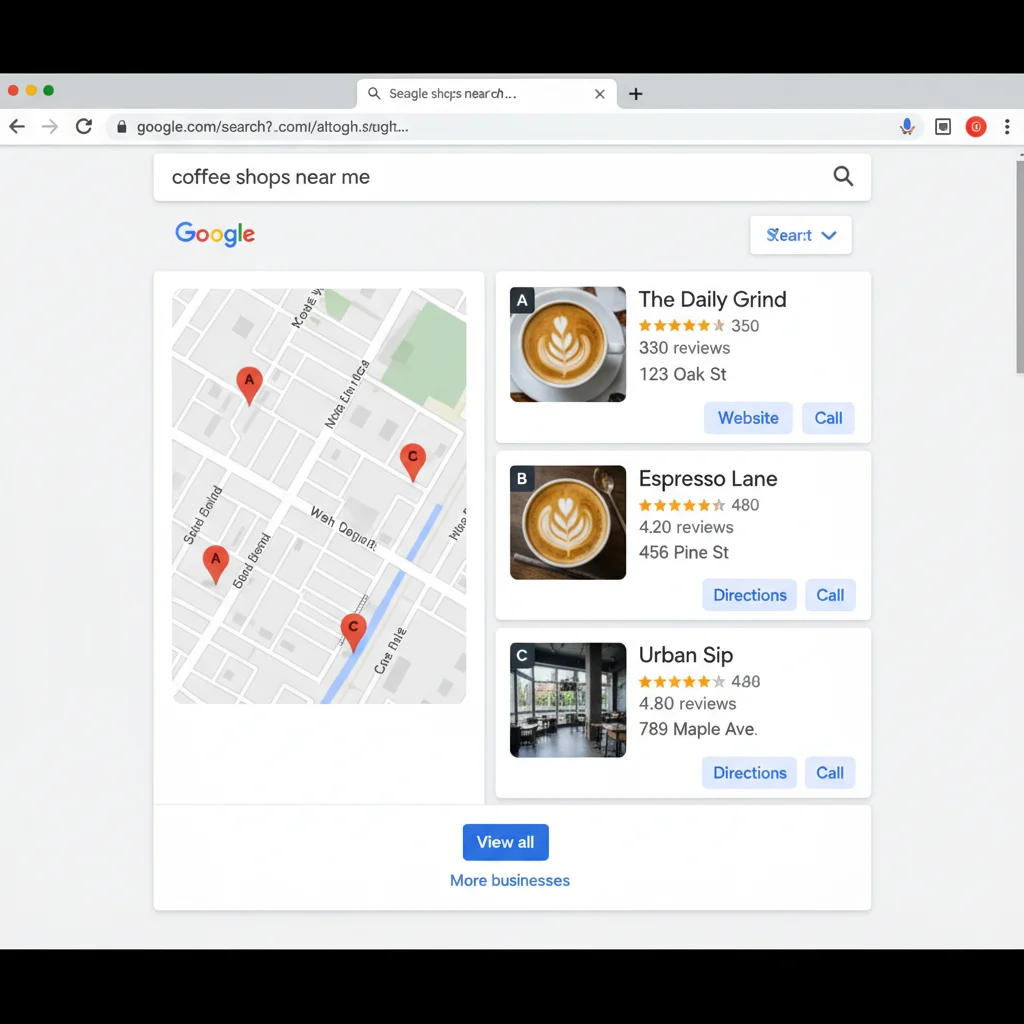Click the magnifier search icon in search box
The height and width of the screenshot is (1024, 1024).
pyautogui.click(x=843, y=176)
